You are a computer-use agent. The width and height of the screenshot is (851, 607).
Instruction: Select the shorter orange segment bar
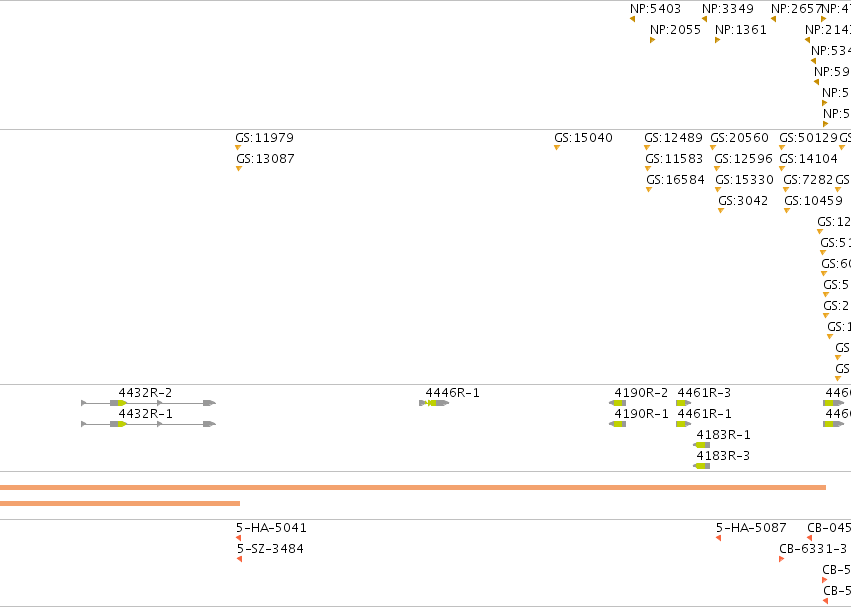click(120, 503)
